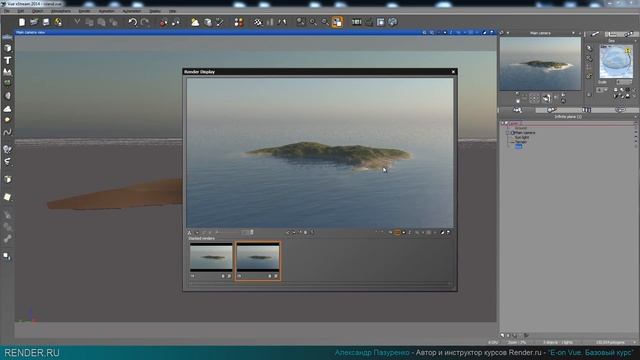This screenshot has height=360, width=640.
Task: Open the Object menu
Action: 38,11
